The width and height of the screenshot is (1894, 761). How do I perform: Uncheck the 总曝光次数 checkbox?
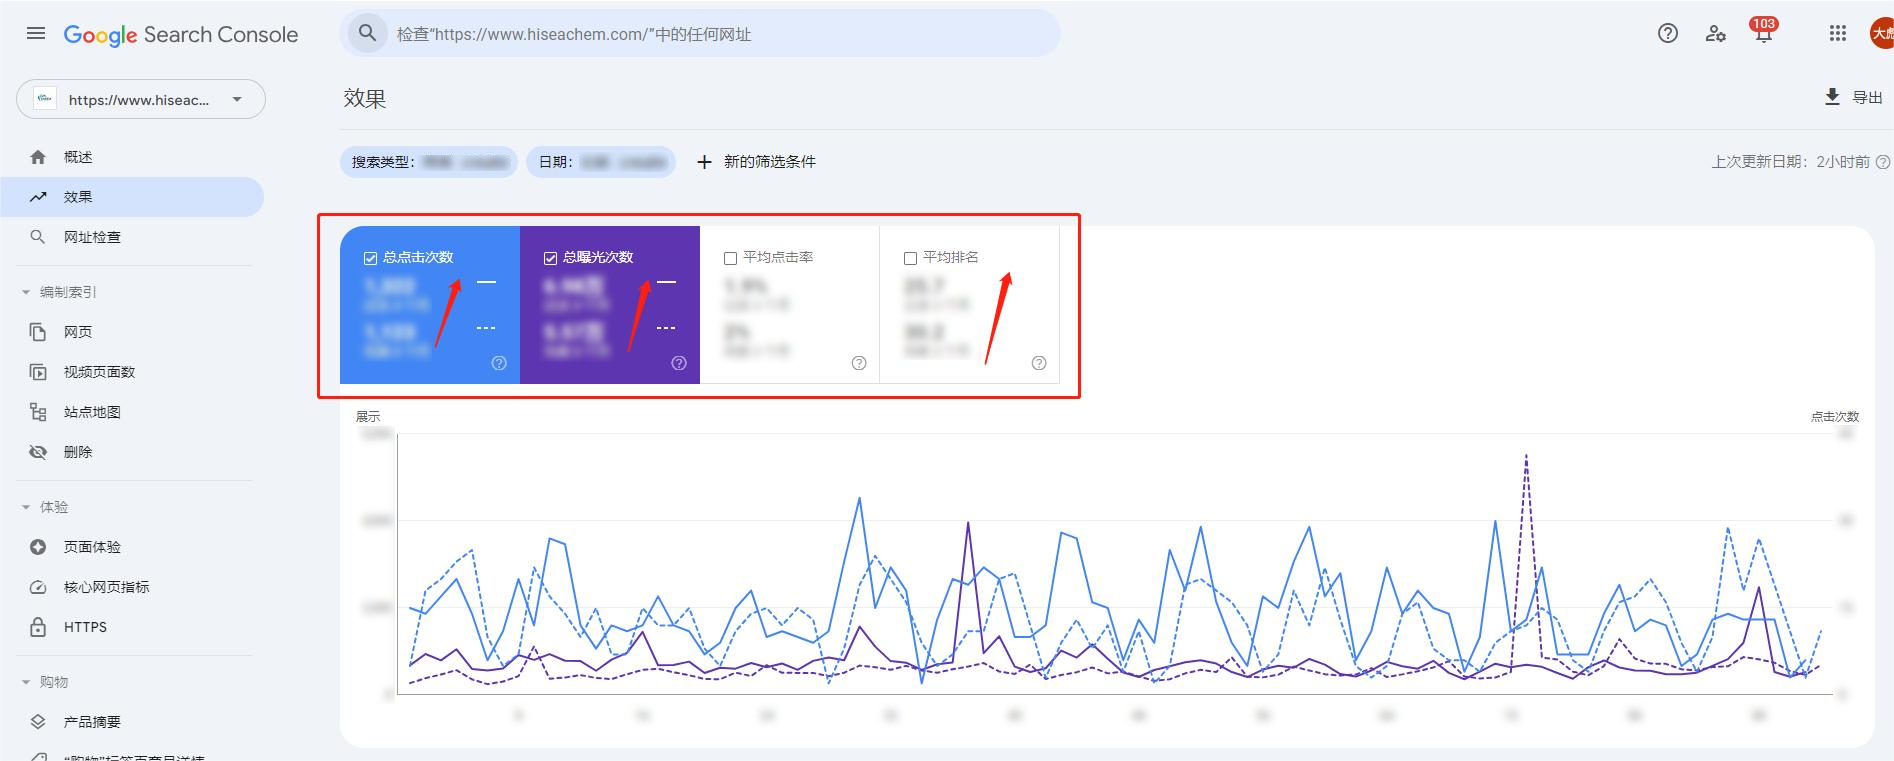550,258
